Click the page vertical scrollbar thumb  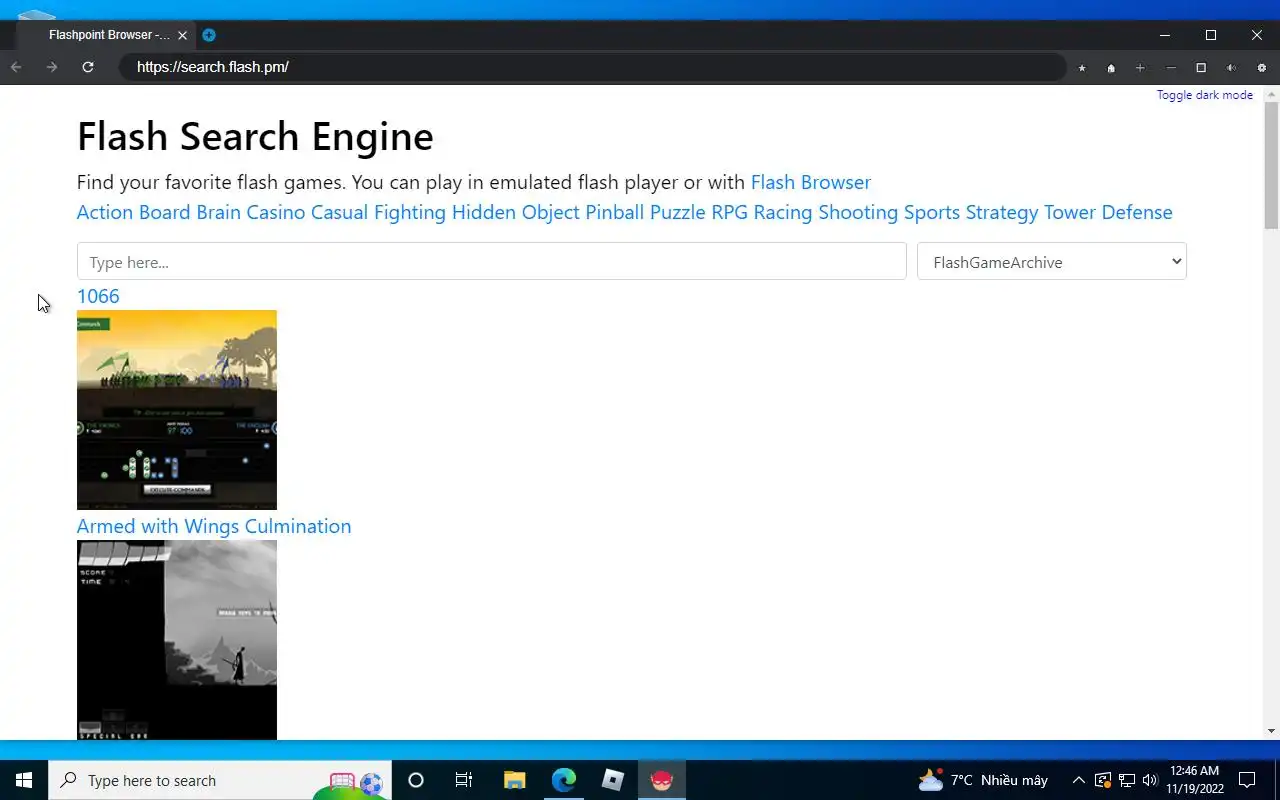pyautogui.click(x=1271, y=165)
